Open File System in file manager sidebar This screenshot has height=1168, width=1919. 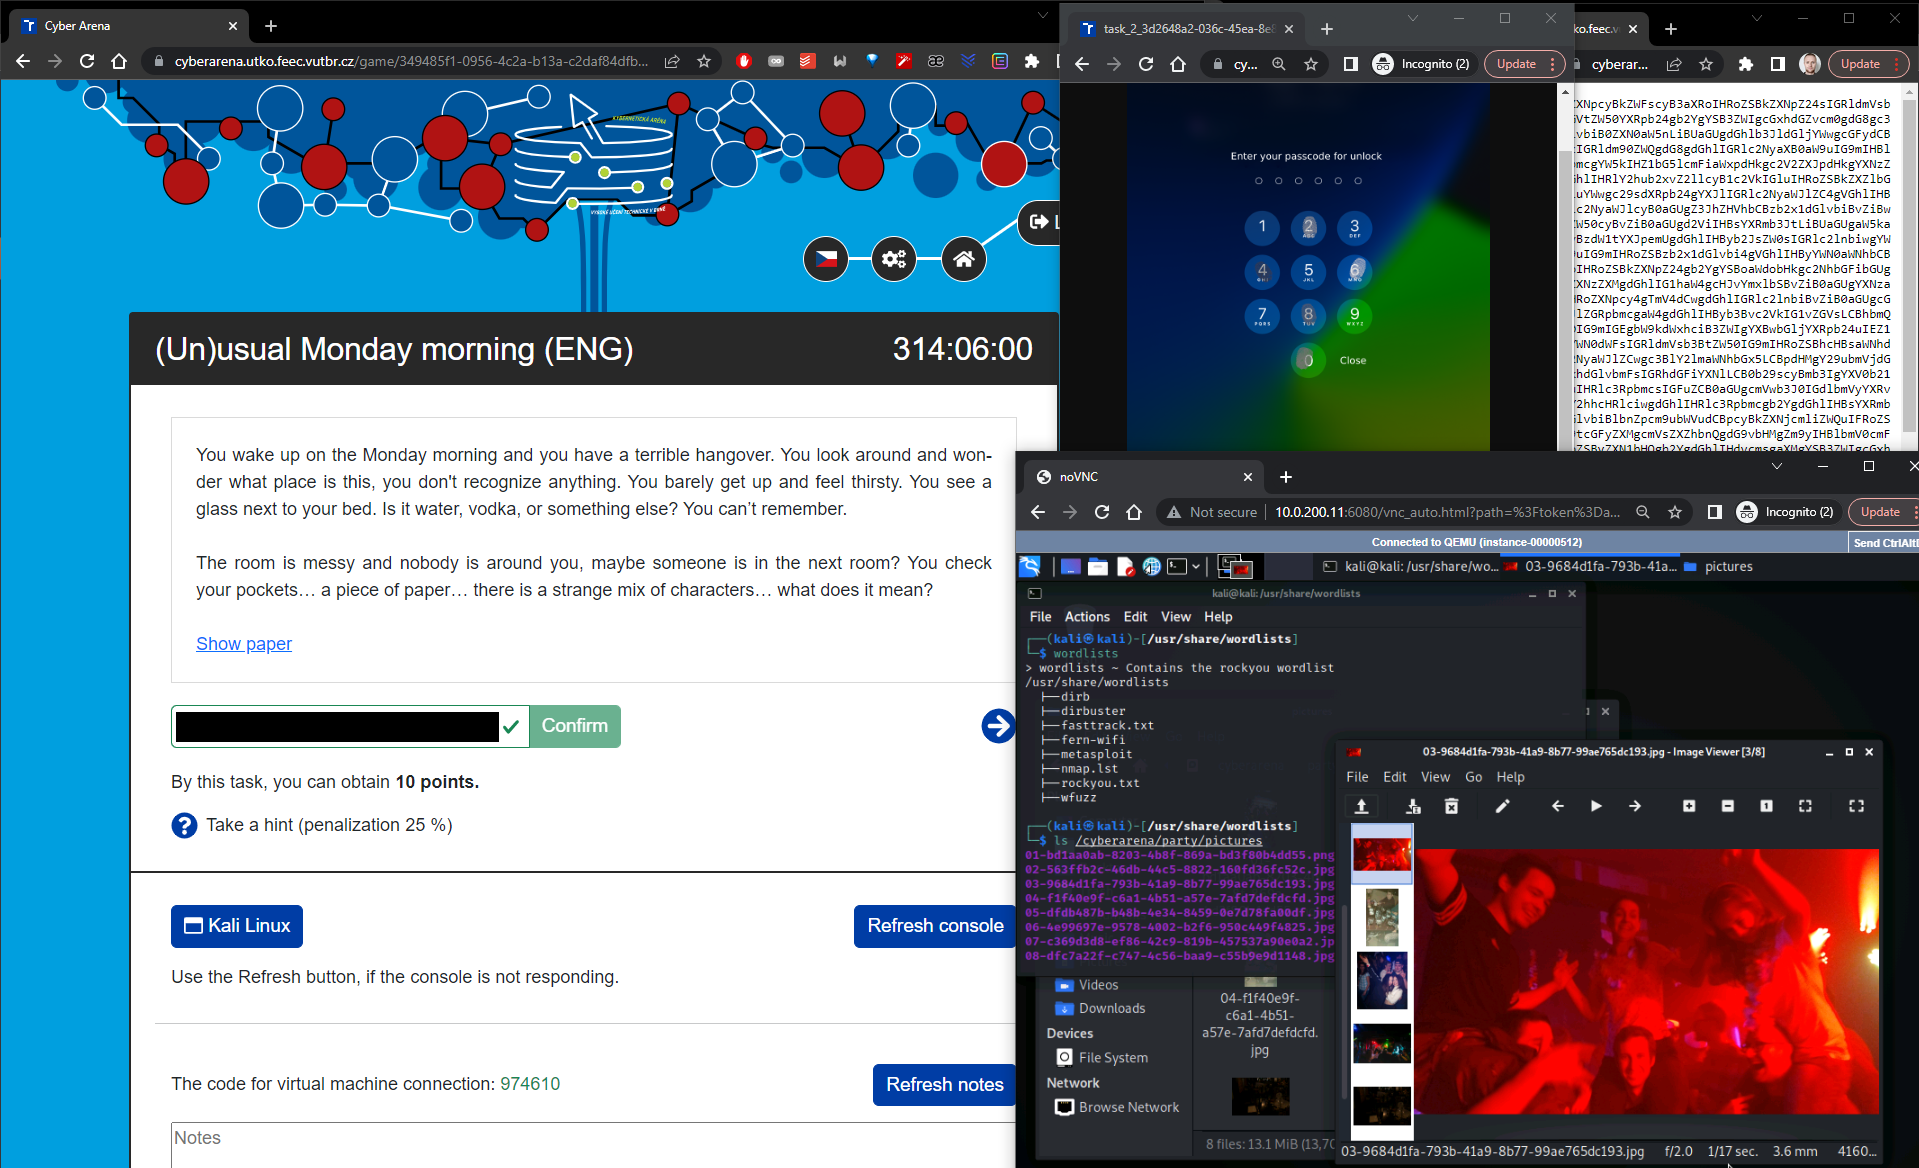(x=1103, y=1058)
